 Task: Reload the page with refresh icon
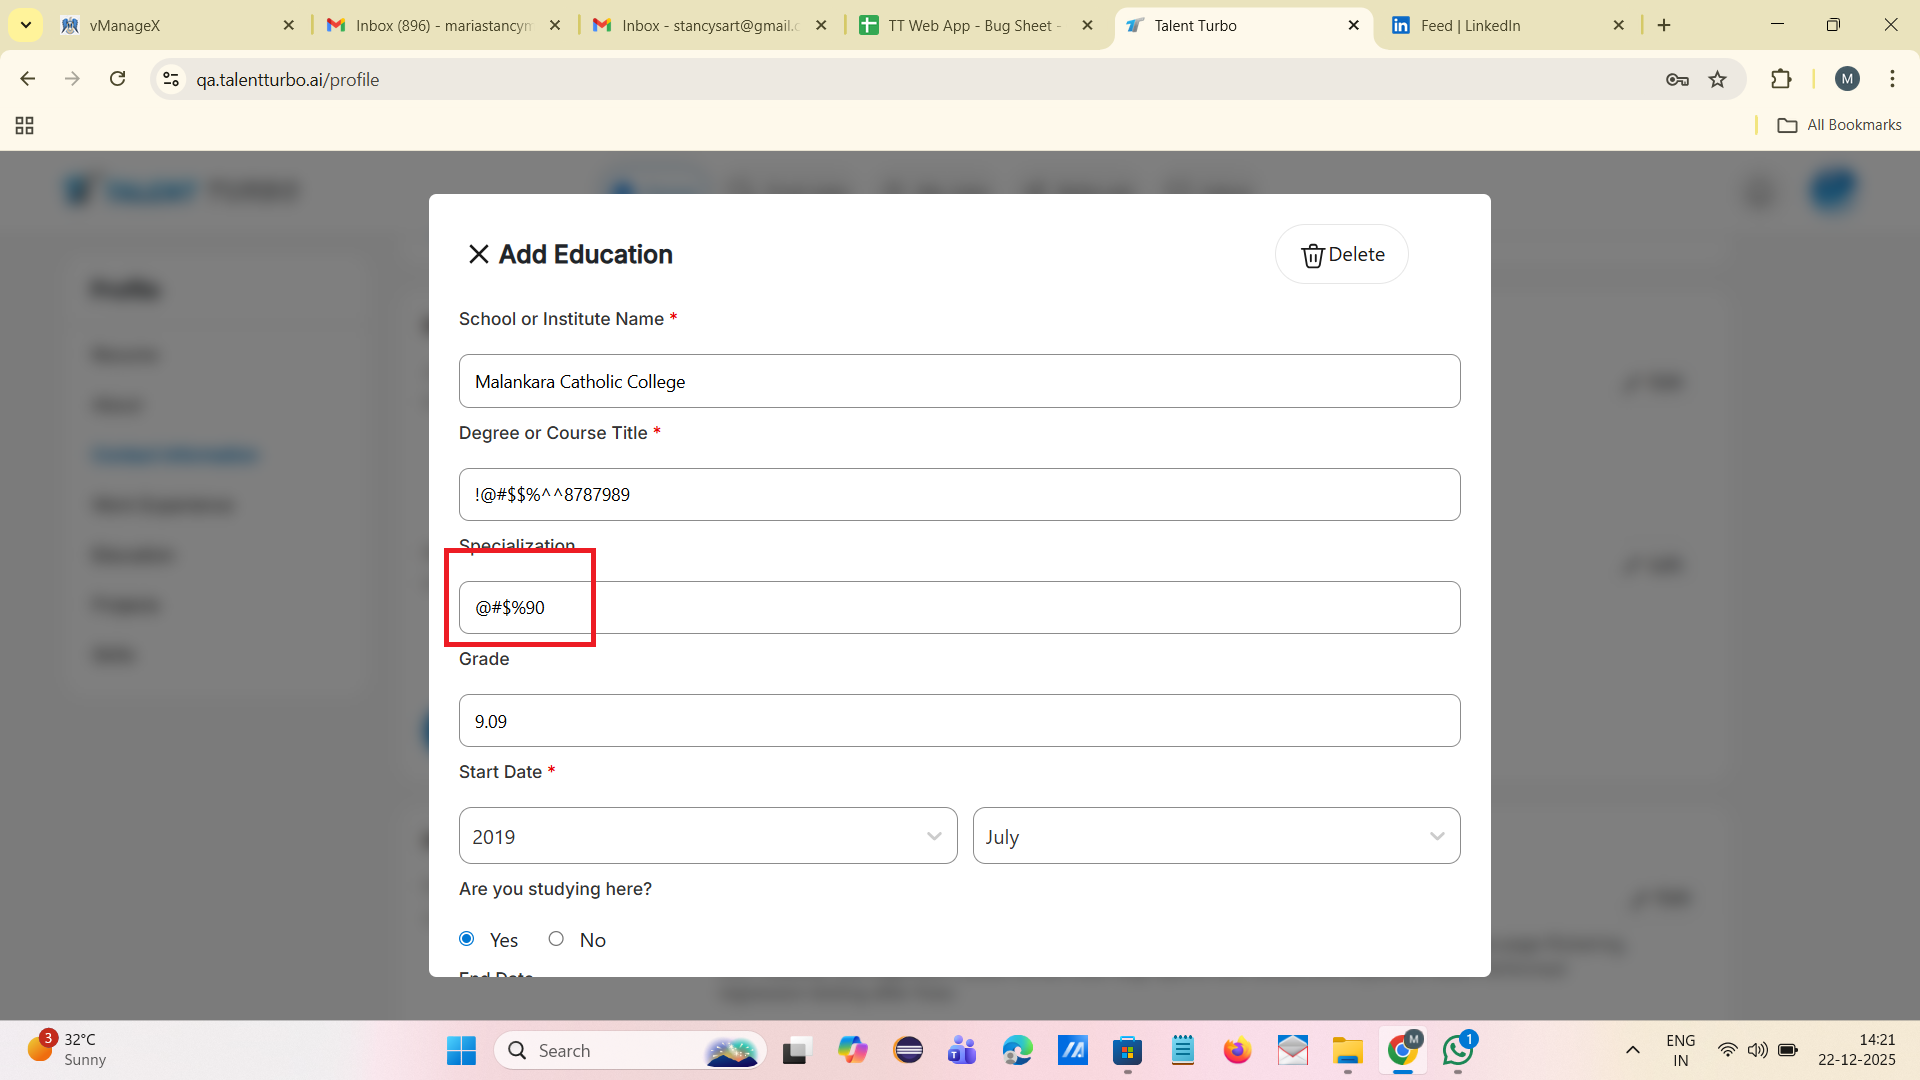[118, 79]
